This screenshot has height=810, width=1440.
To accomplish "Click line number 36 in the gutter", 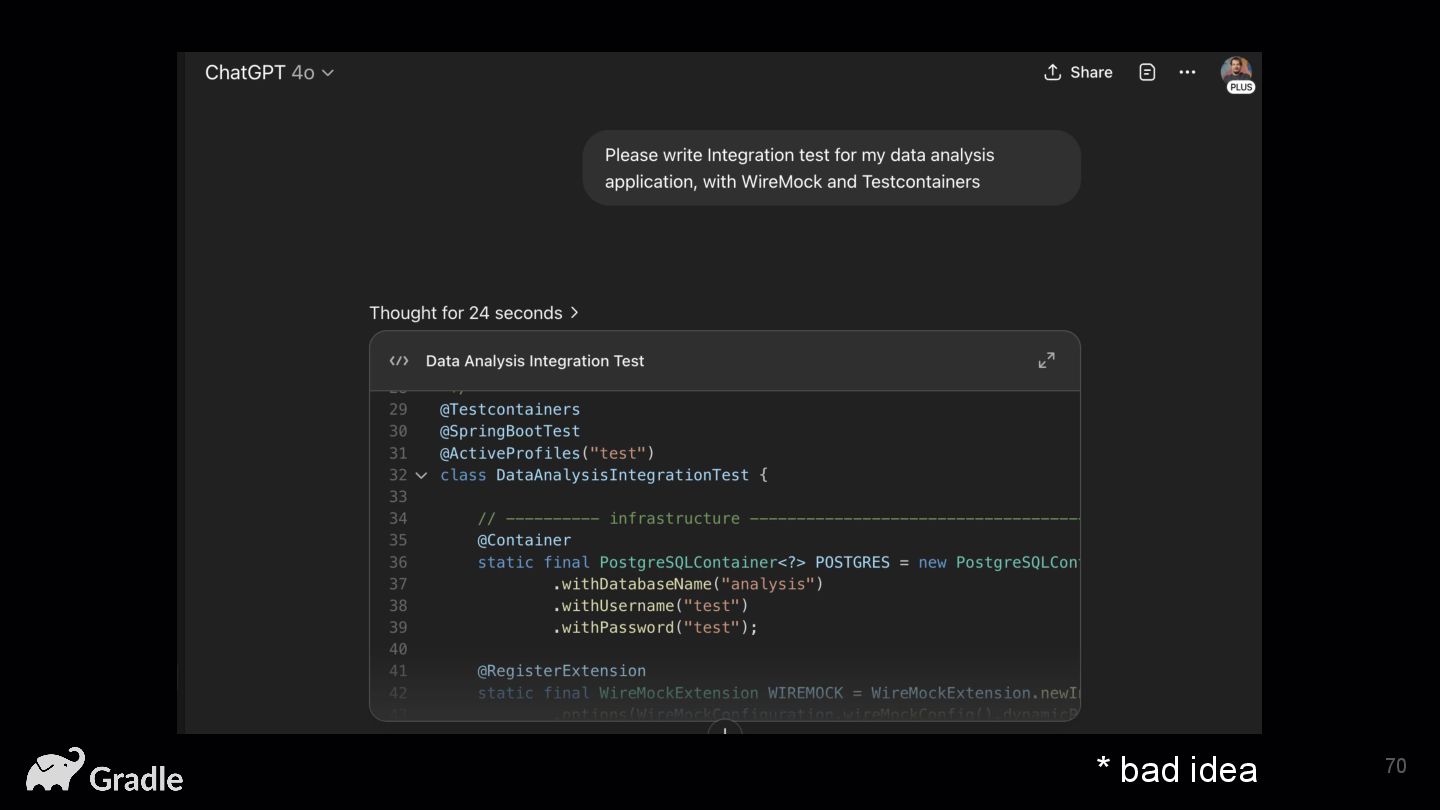I will [x=398, y=562].
